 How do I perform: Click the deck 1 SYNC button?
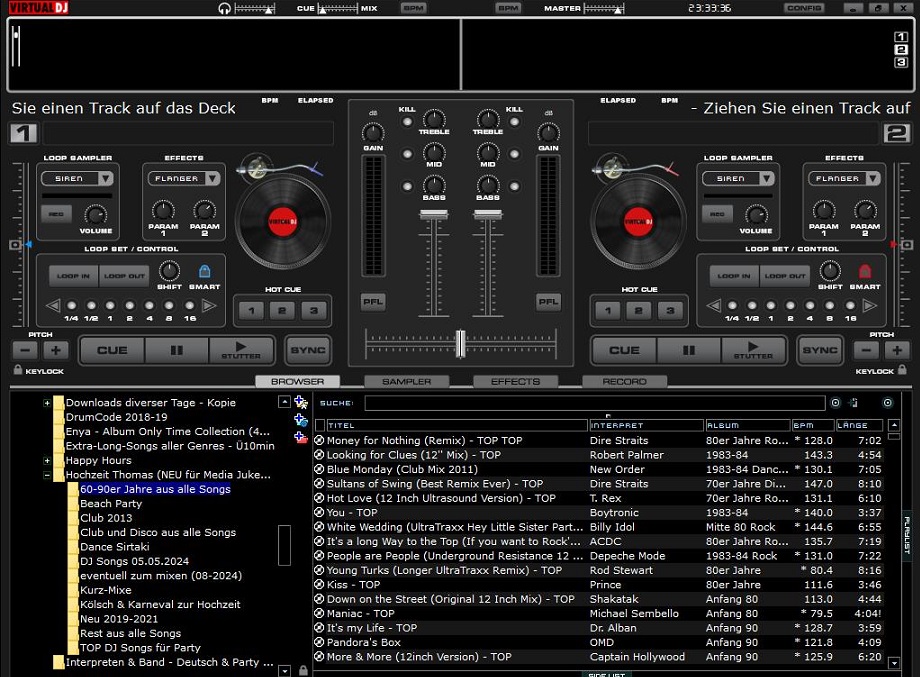click(307, 350)
